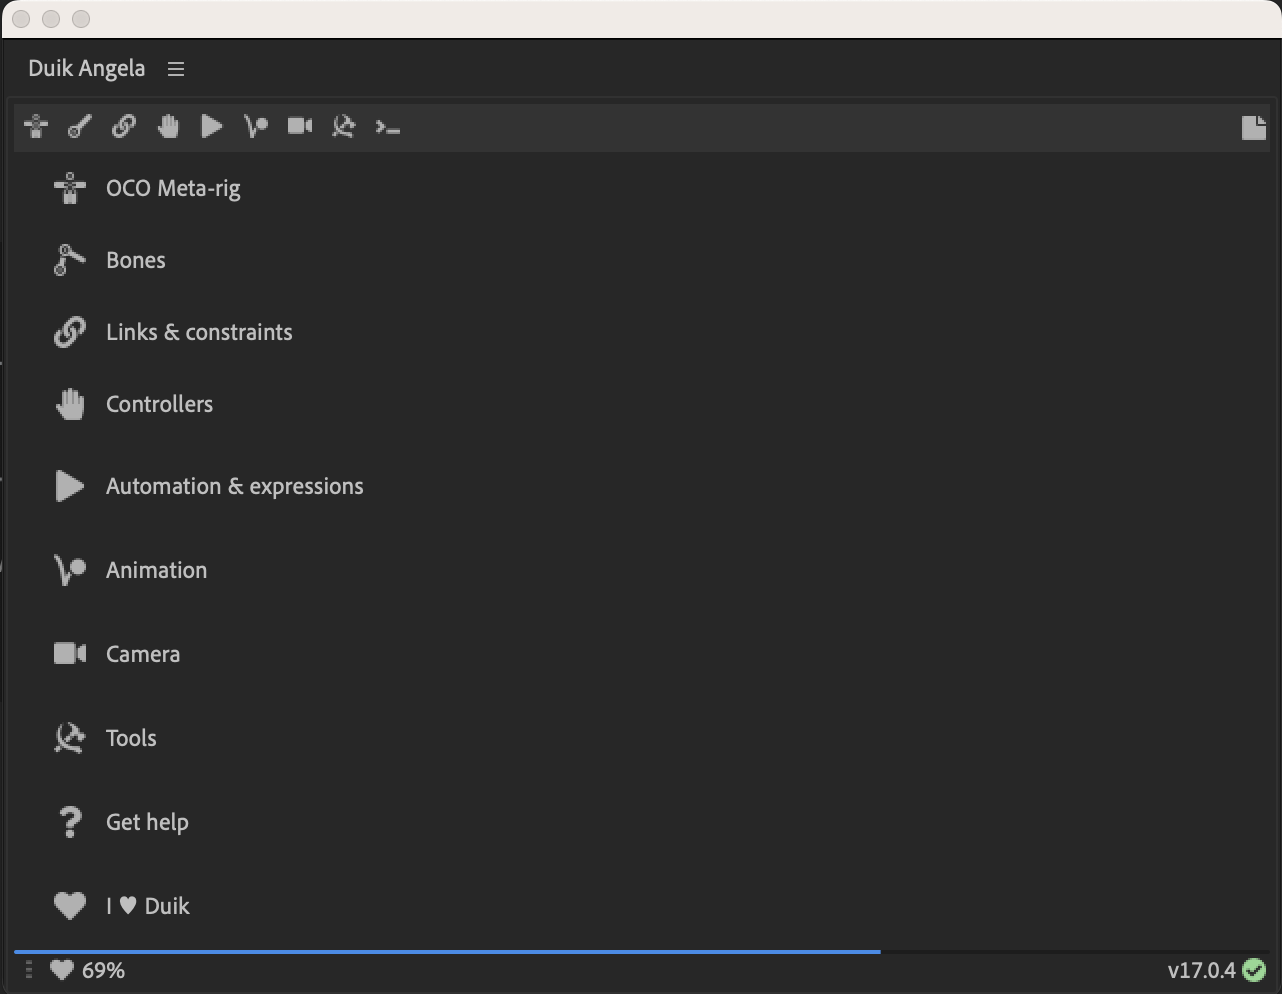Click the v17.0.4 version label
The width and height of the screenshot is (1282, 994).
coord(1202,970)
